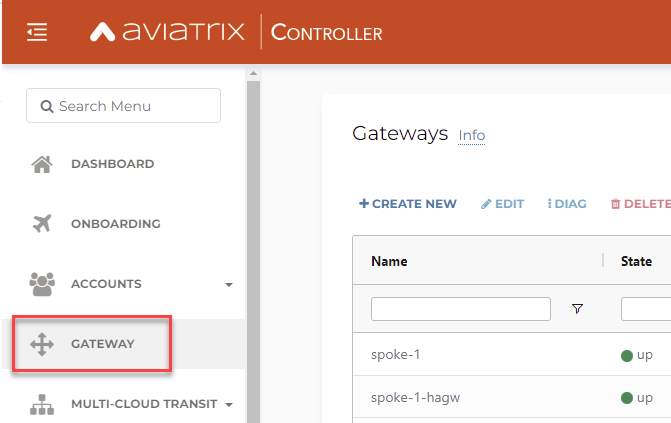Focus the State column filter input
671x423 pixels.
[x=646, y=309]
